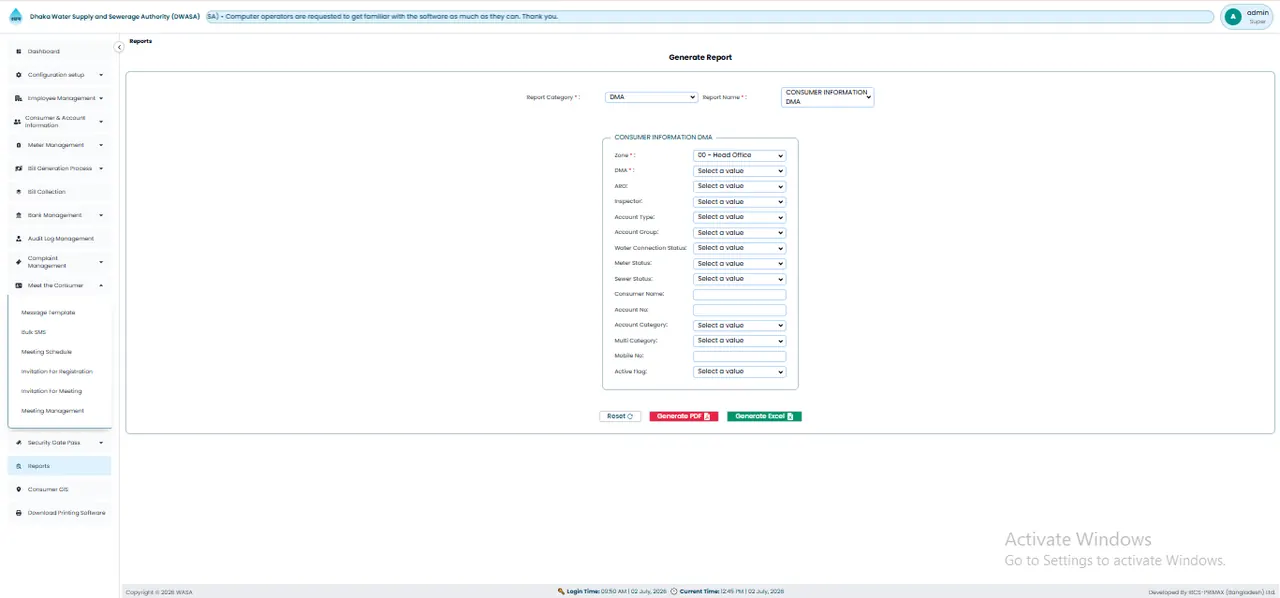Expand the Configuration setup menu

(59, 75)
